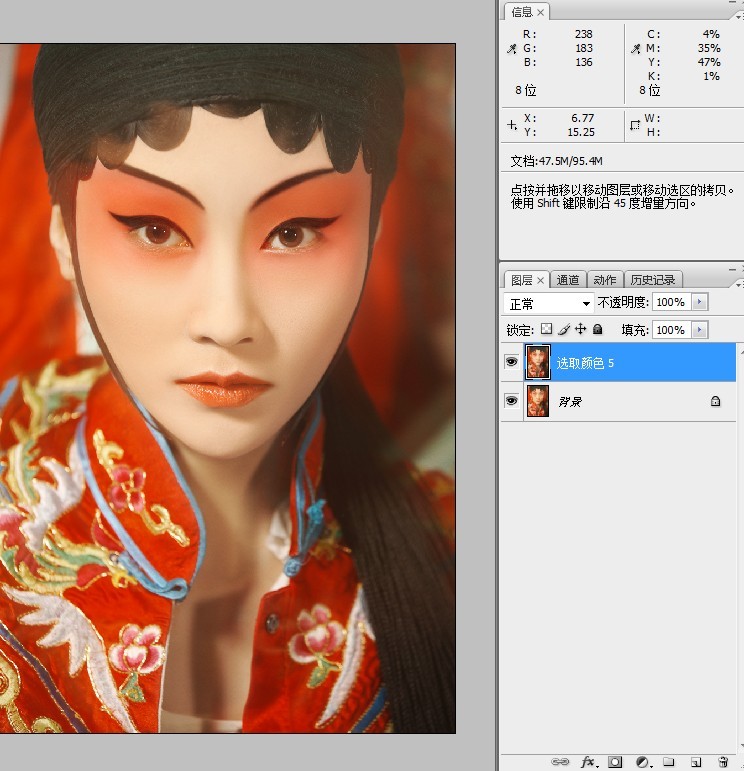Create new adjustment layer icon
Viewport: 744px width, 771px height.
pos(643,762)
